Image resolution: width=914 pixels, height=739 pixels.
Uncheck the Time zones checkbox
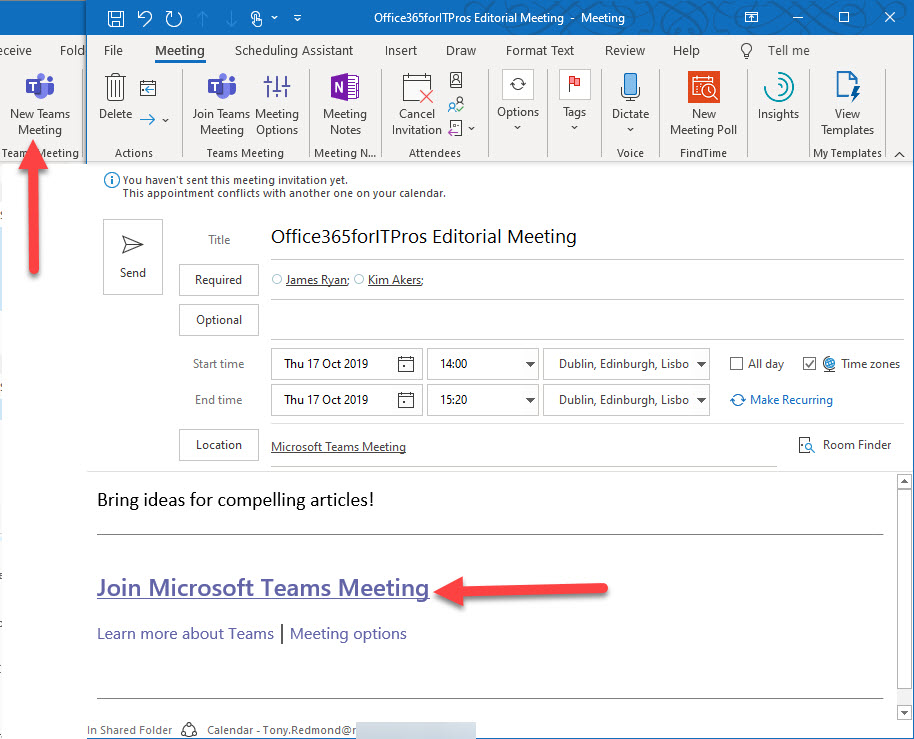pyautogui.click(x=809, y=364)
